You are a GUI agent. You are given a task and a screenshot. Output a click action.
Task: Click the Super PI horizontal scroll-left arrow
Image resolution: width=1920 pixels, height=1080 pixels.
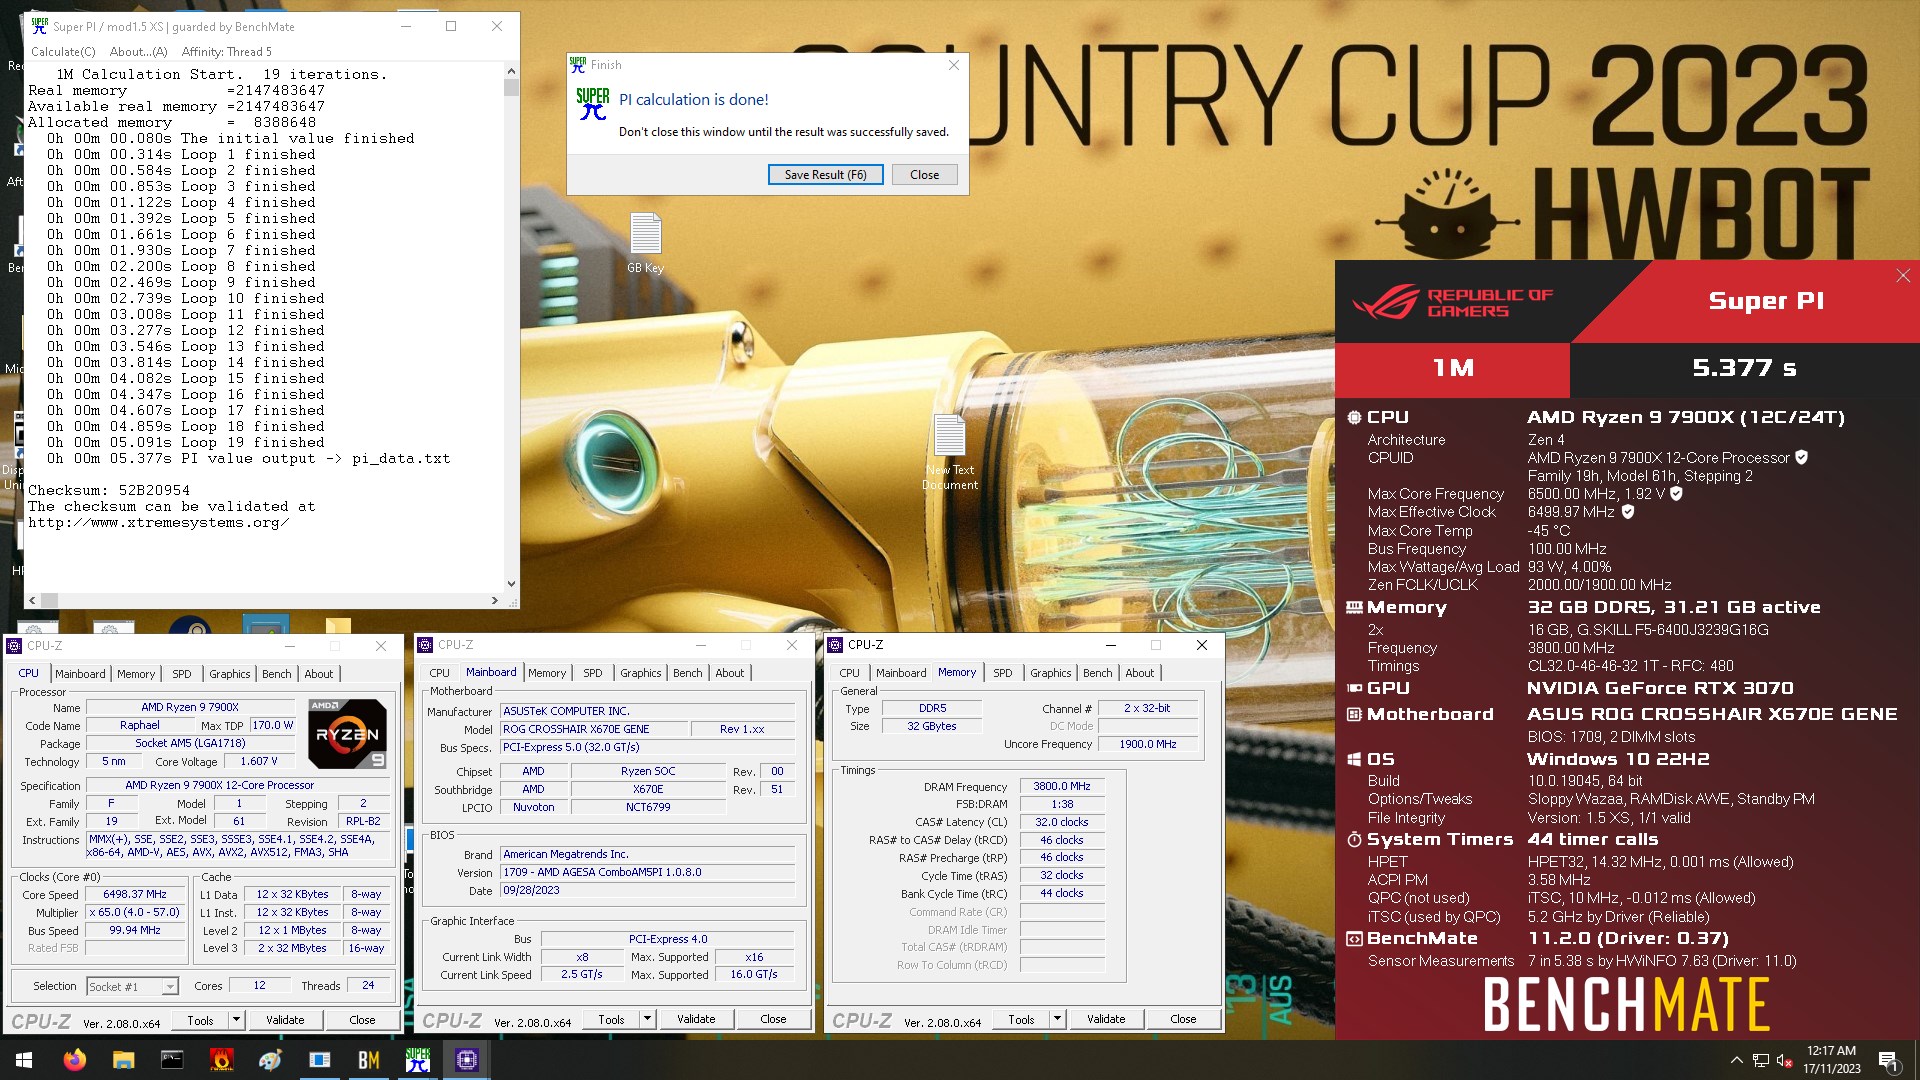pos(33,601)
